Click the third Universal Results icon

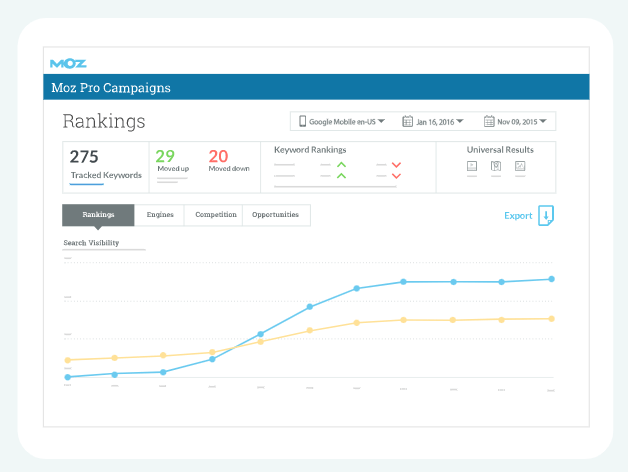click(520, 166)
